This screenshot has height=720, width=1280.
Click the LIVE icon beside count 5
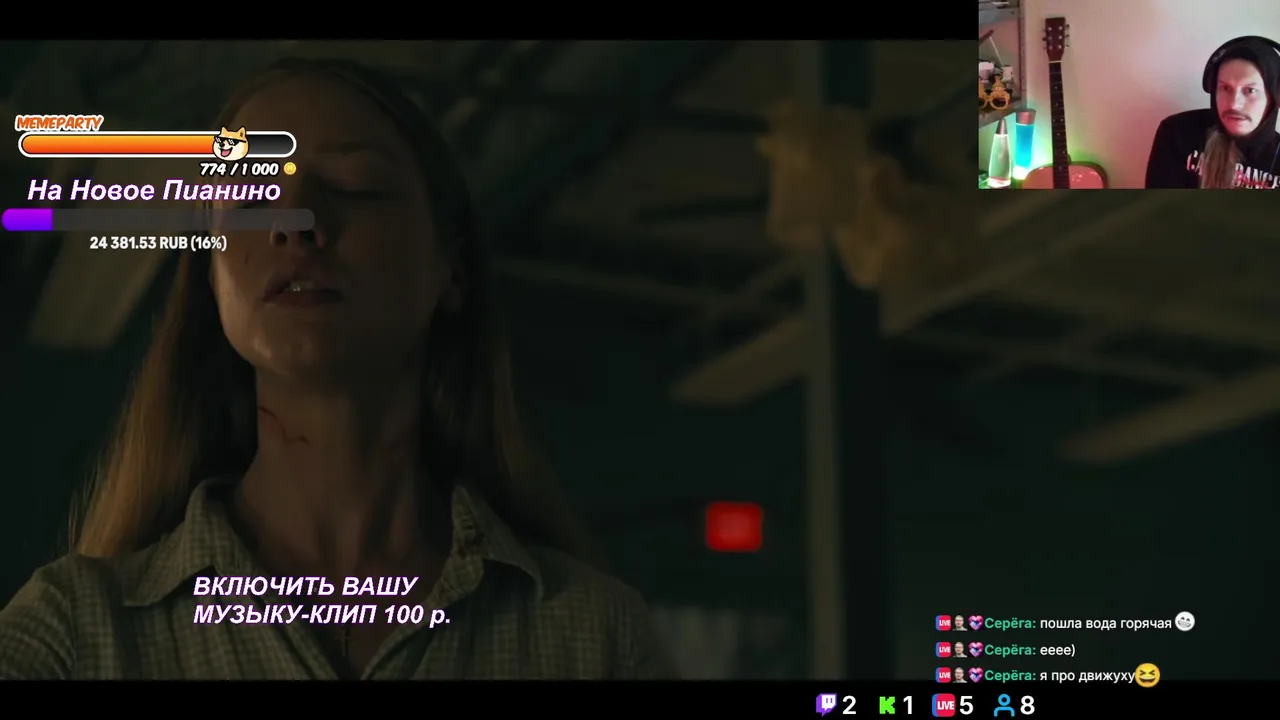click(x=944, y=705)
